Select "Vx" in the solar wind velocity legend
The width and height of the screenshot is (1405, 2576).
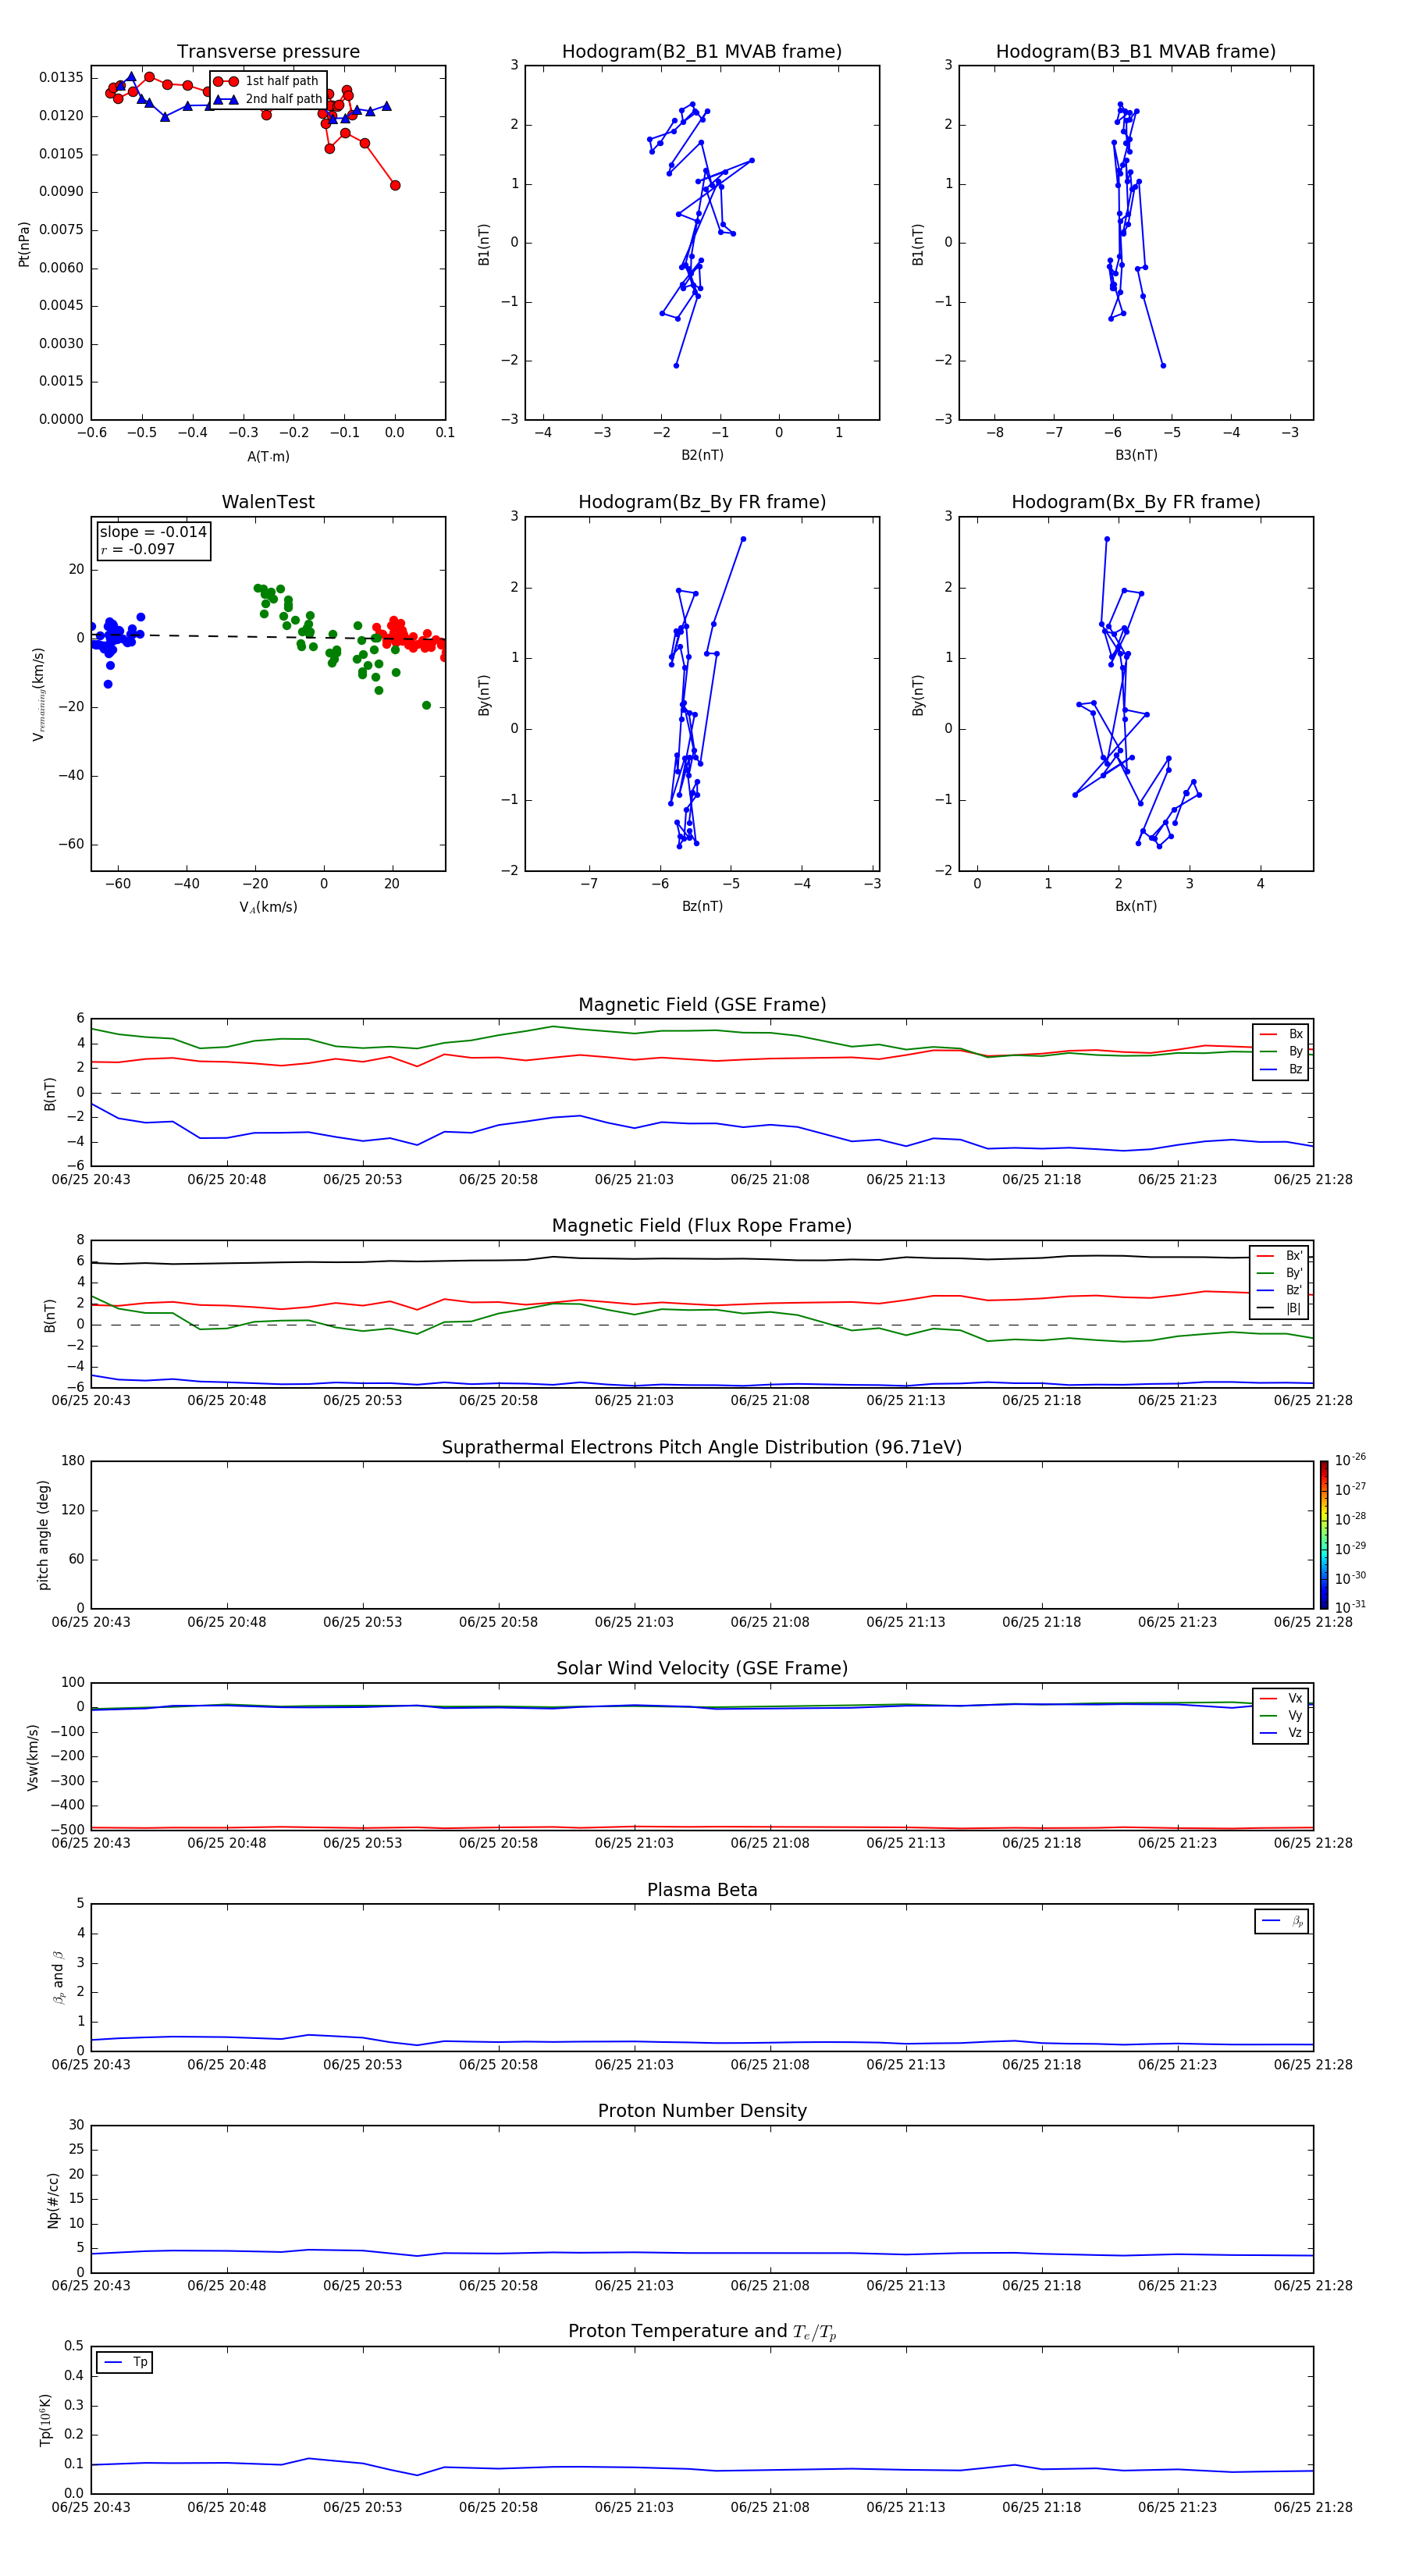1281,1698
